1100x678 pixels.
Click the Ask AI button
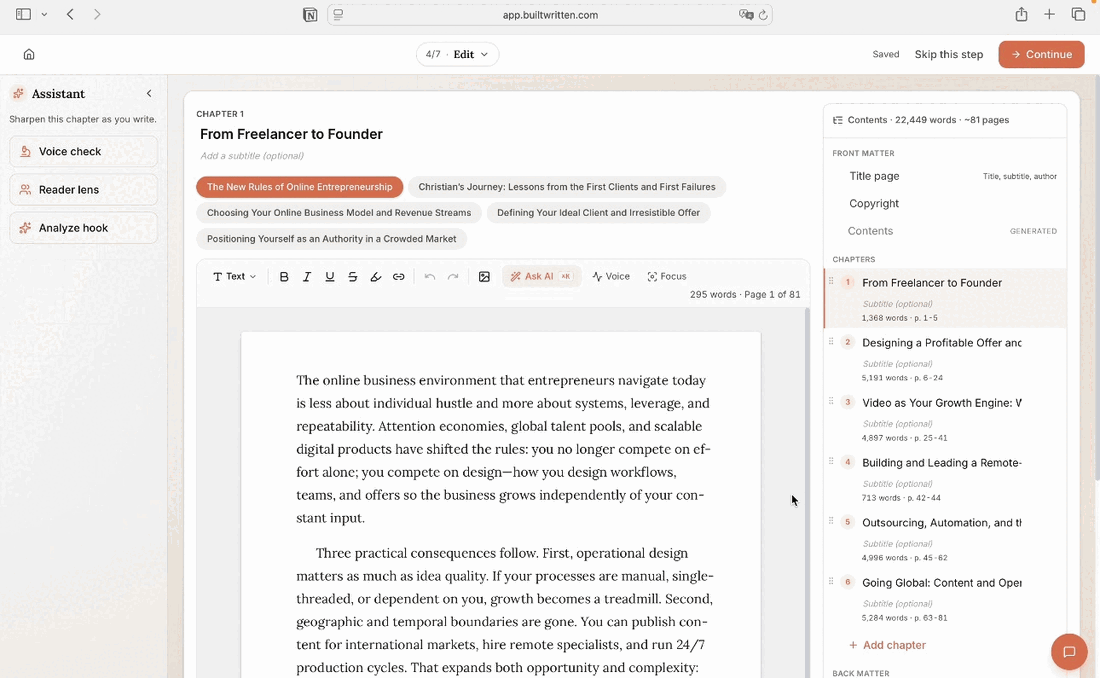click(541, 277)
